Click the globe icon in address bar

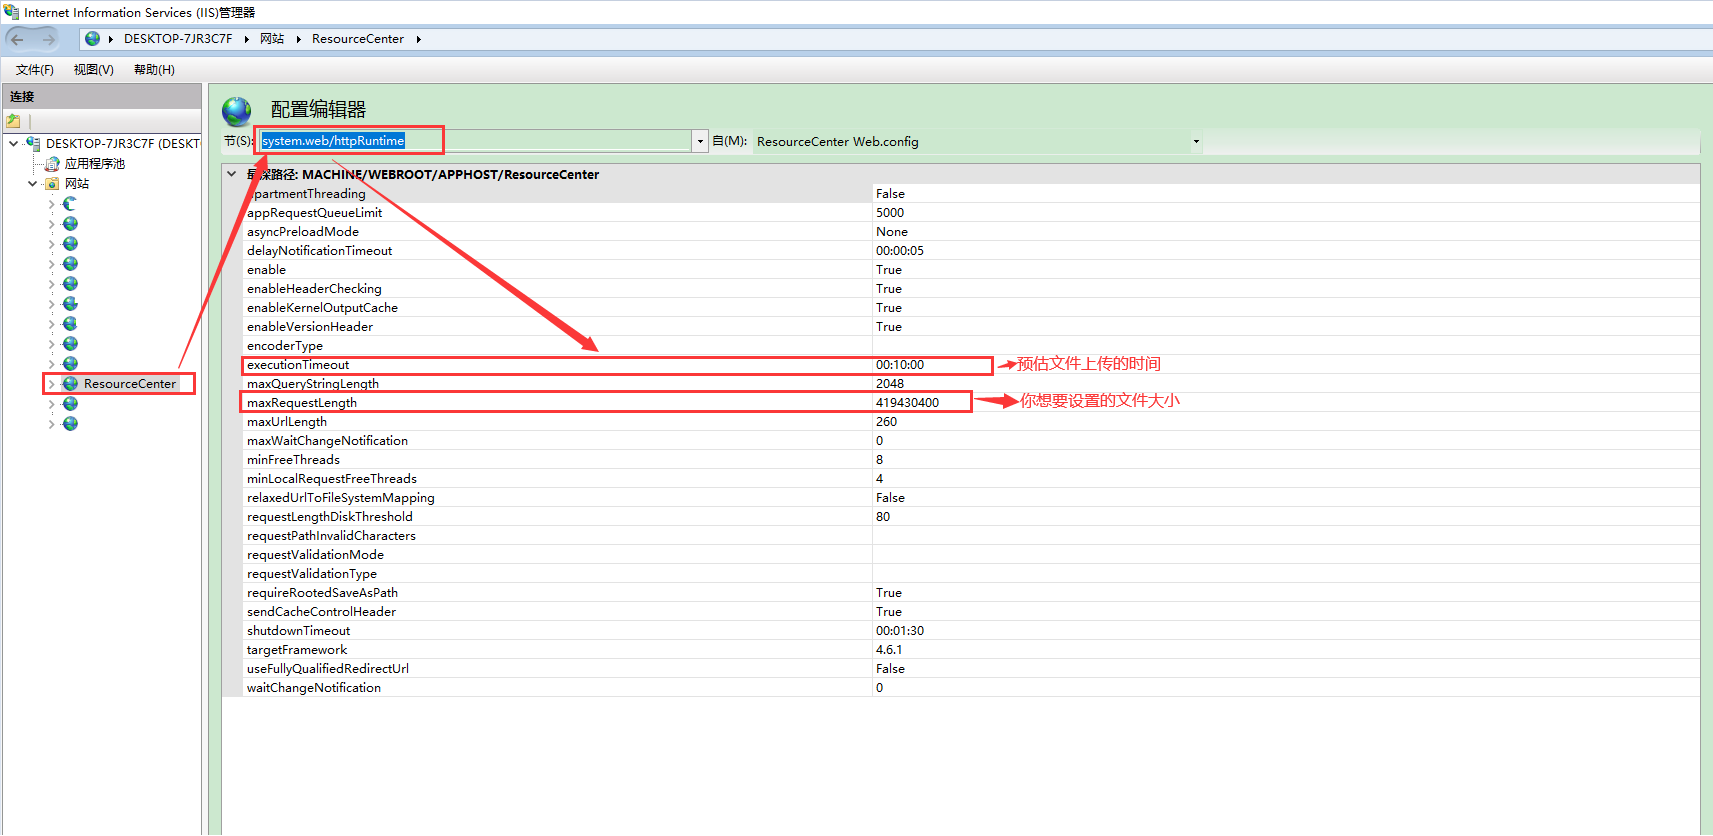click(92, 39)
